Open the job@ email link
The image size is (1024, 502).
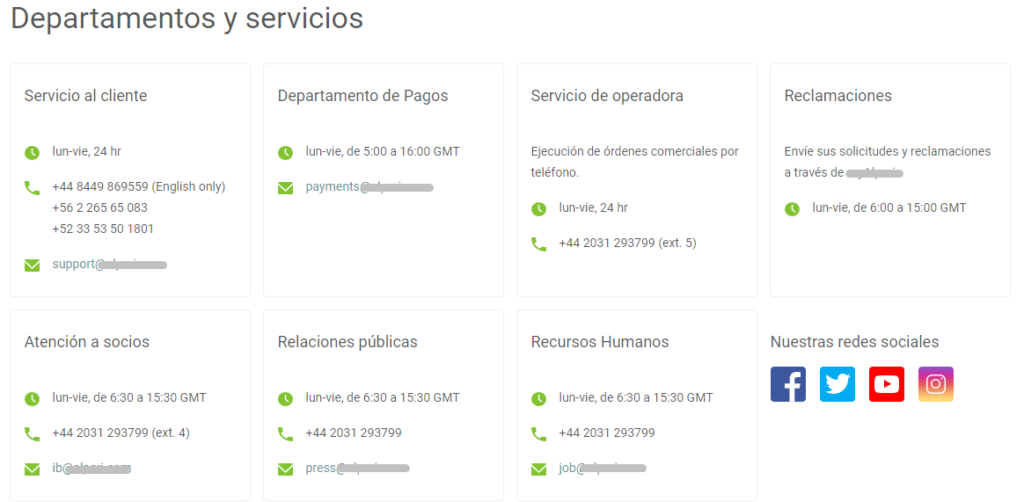(602, 468)
